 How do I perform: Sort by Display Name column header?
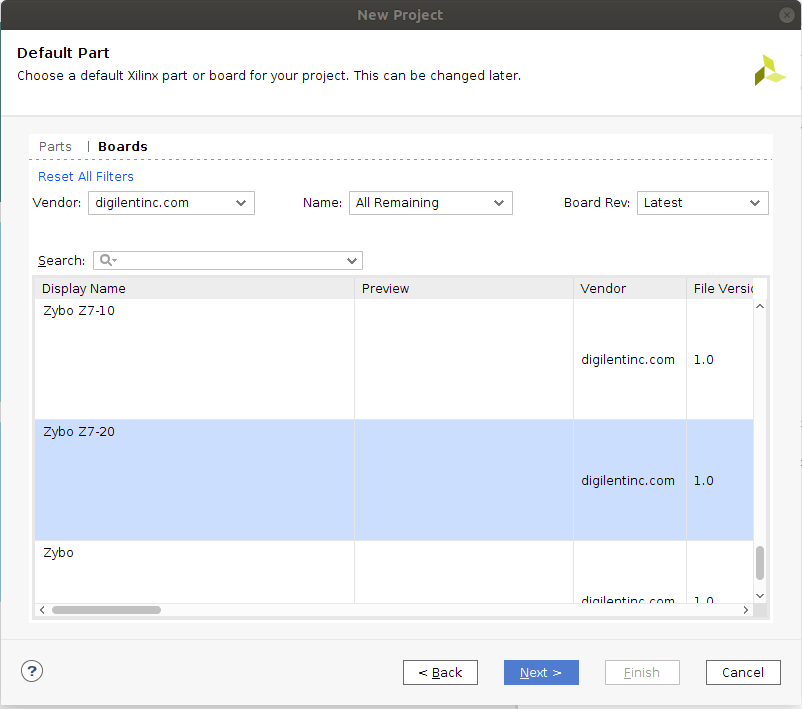(194, 289)
